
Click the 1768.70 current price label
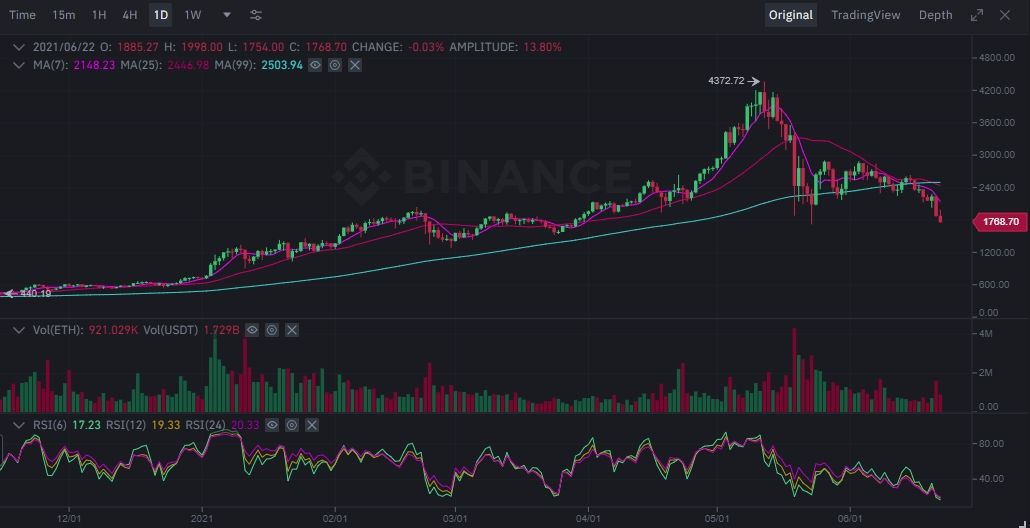pyautogui.click(x=1000, y=223)
